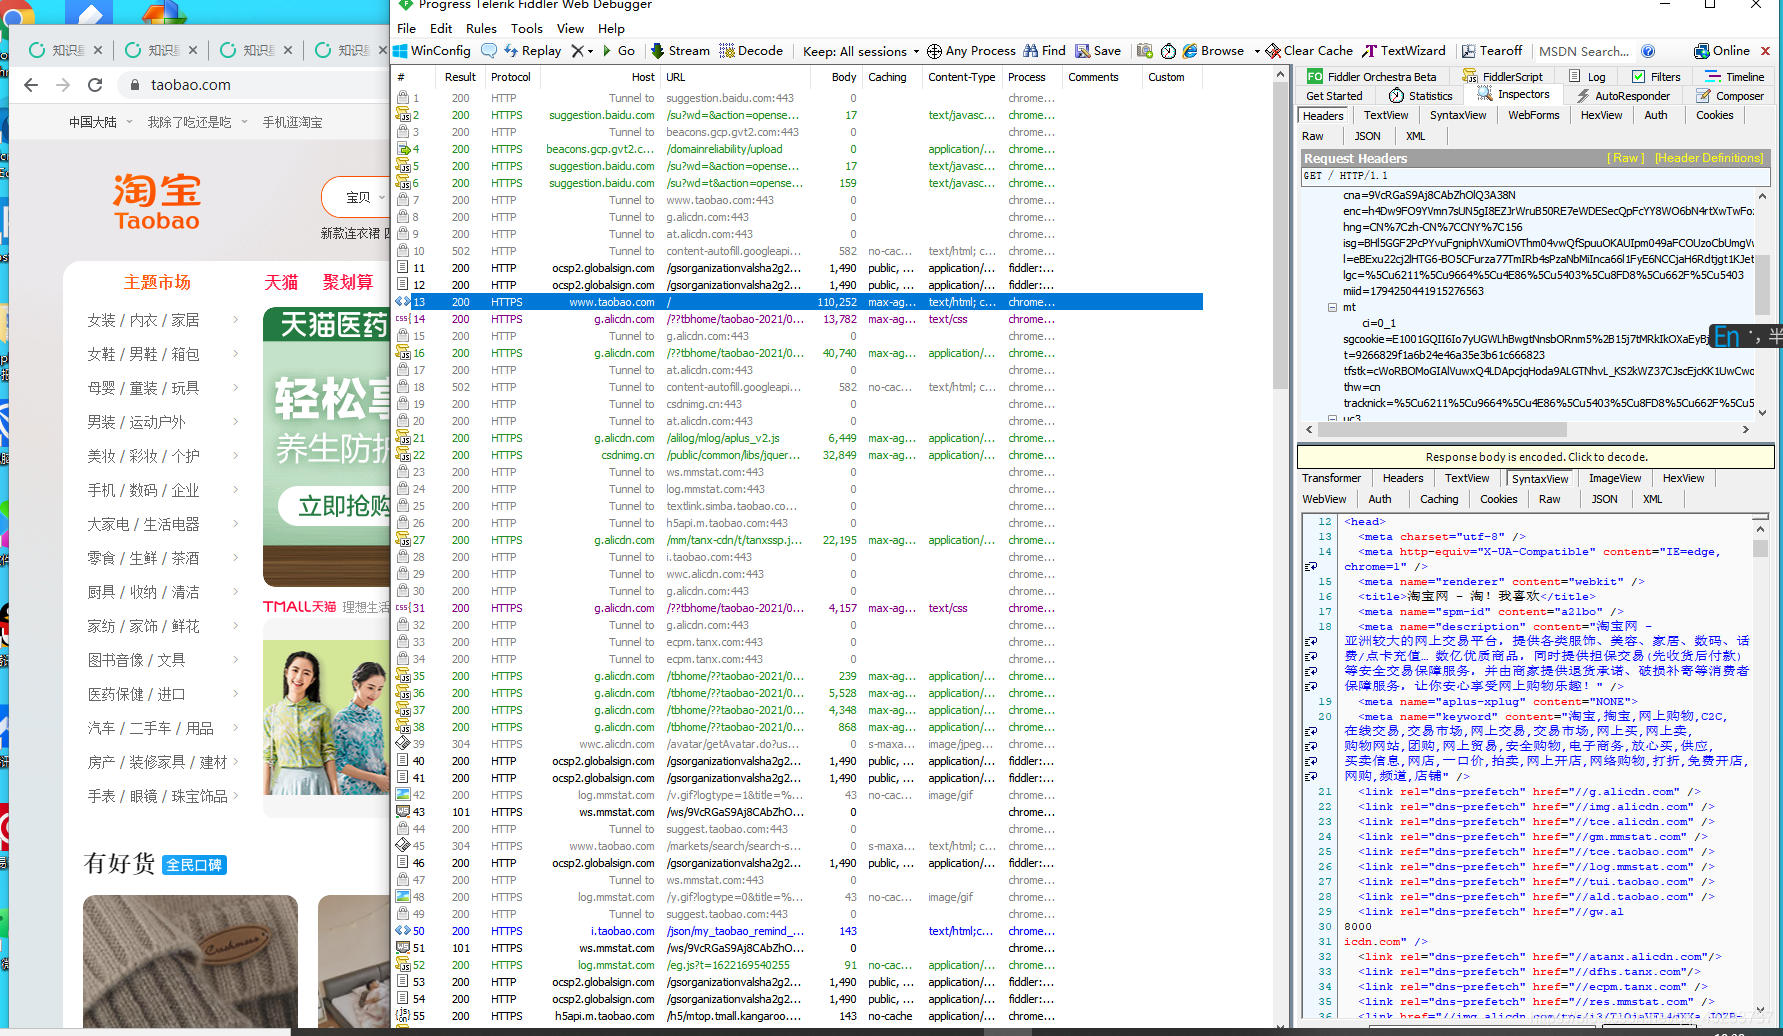This screenshot has height=1036, width=1783.
Task: Select the Cookies request inspector tab
Action: click(x=1714, y=115)
